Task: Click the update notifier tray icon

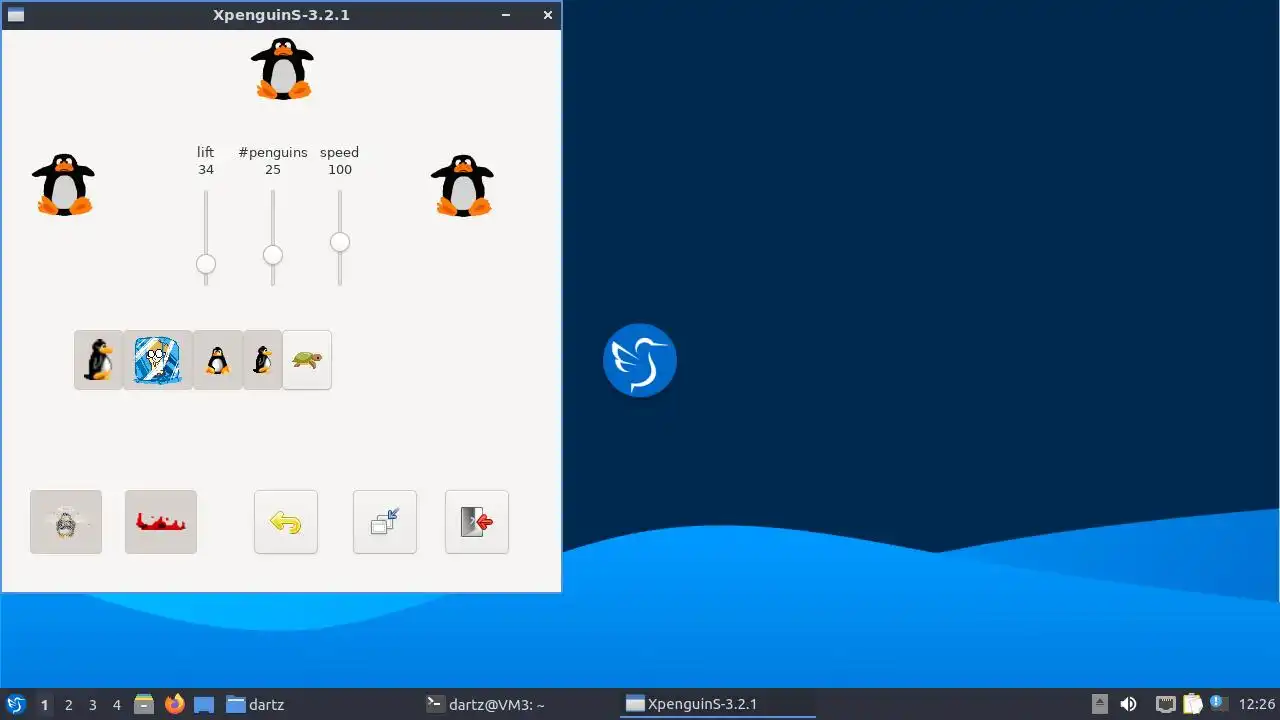Action: (1218, 703)
